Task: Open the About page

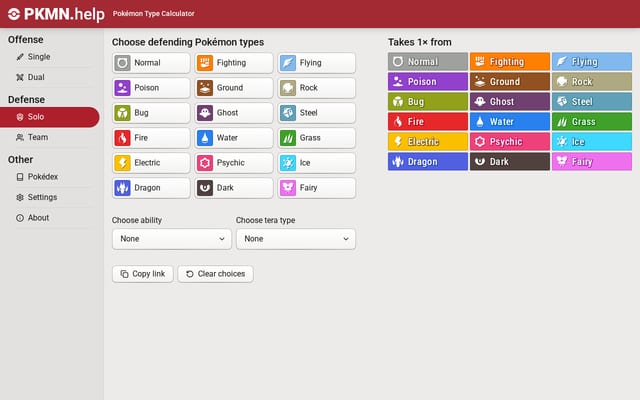Action: click(51, 218)
